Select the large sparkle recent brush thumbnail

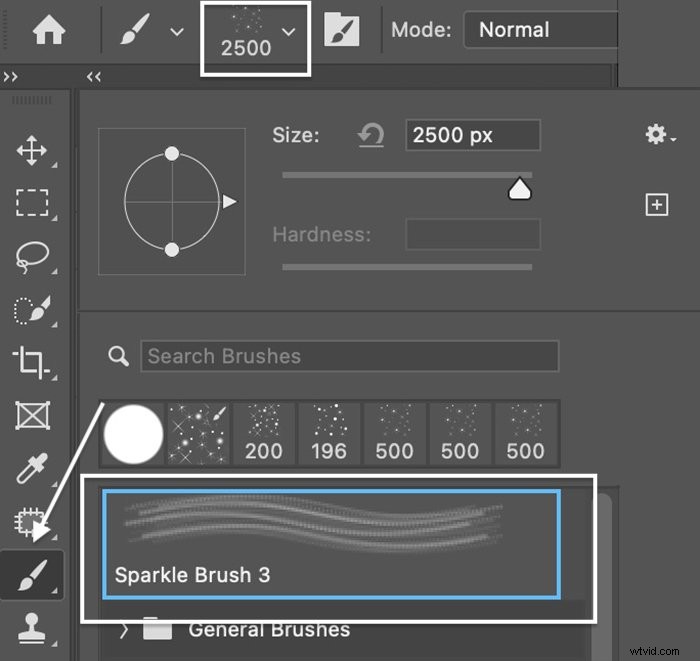pyautogui.click(x=198, y=434)
